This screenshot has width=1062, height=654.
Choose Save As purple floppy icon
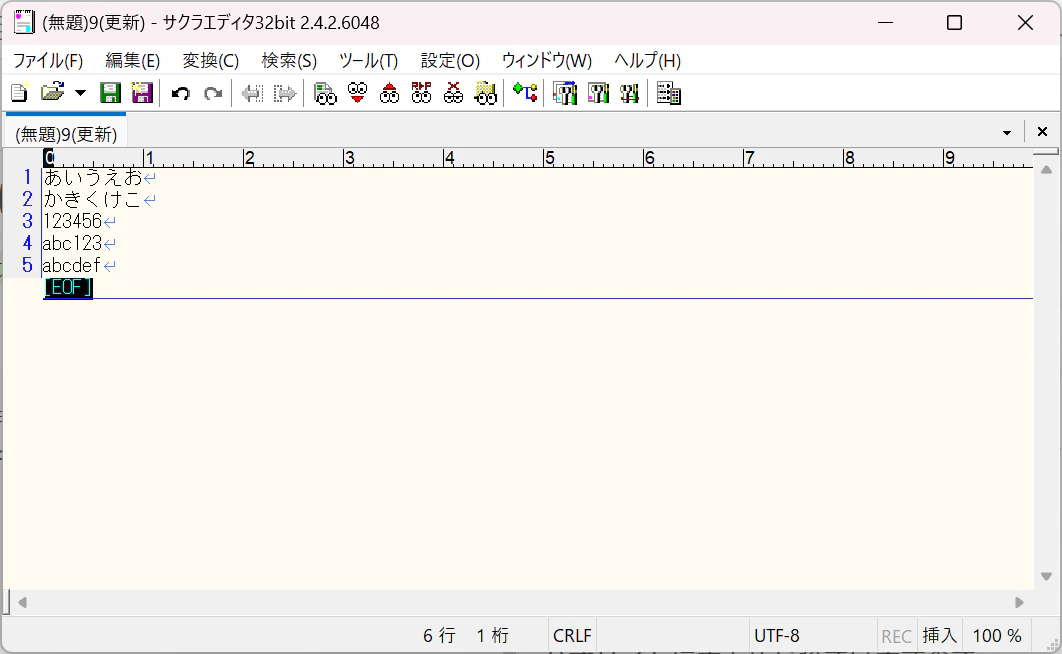pyautogui.click(x=142, y=93)
